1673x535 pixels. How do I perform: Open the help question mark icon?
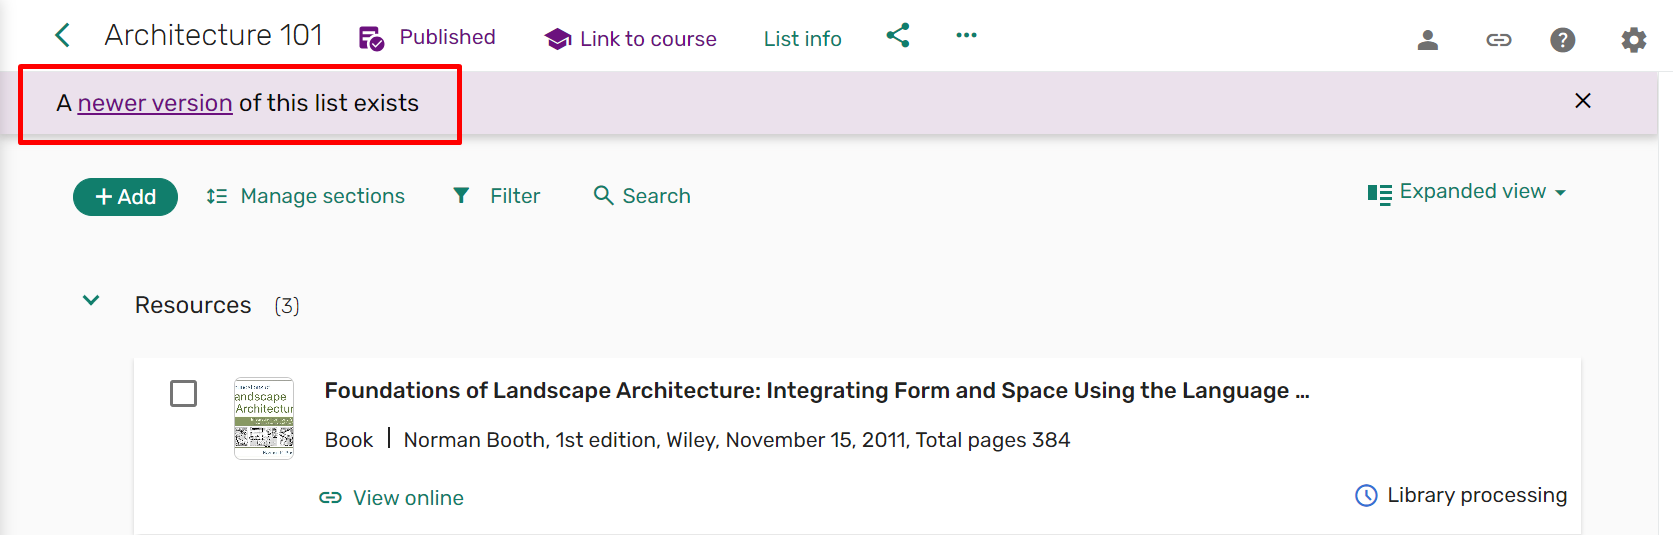[x=1563, y=40]
